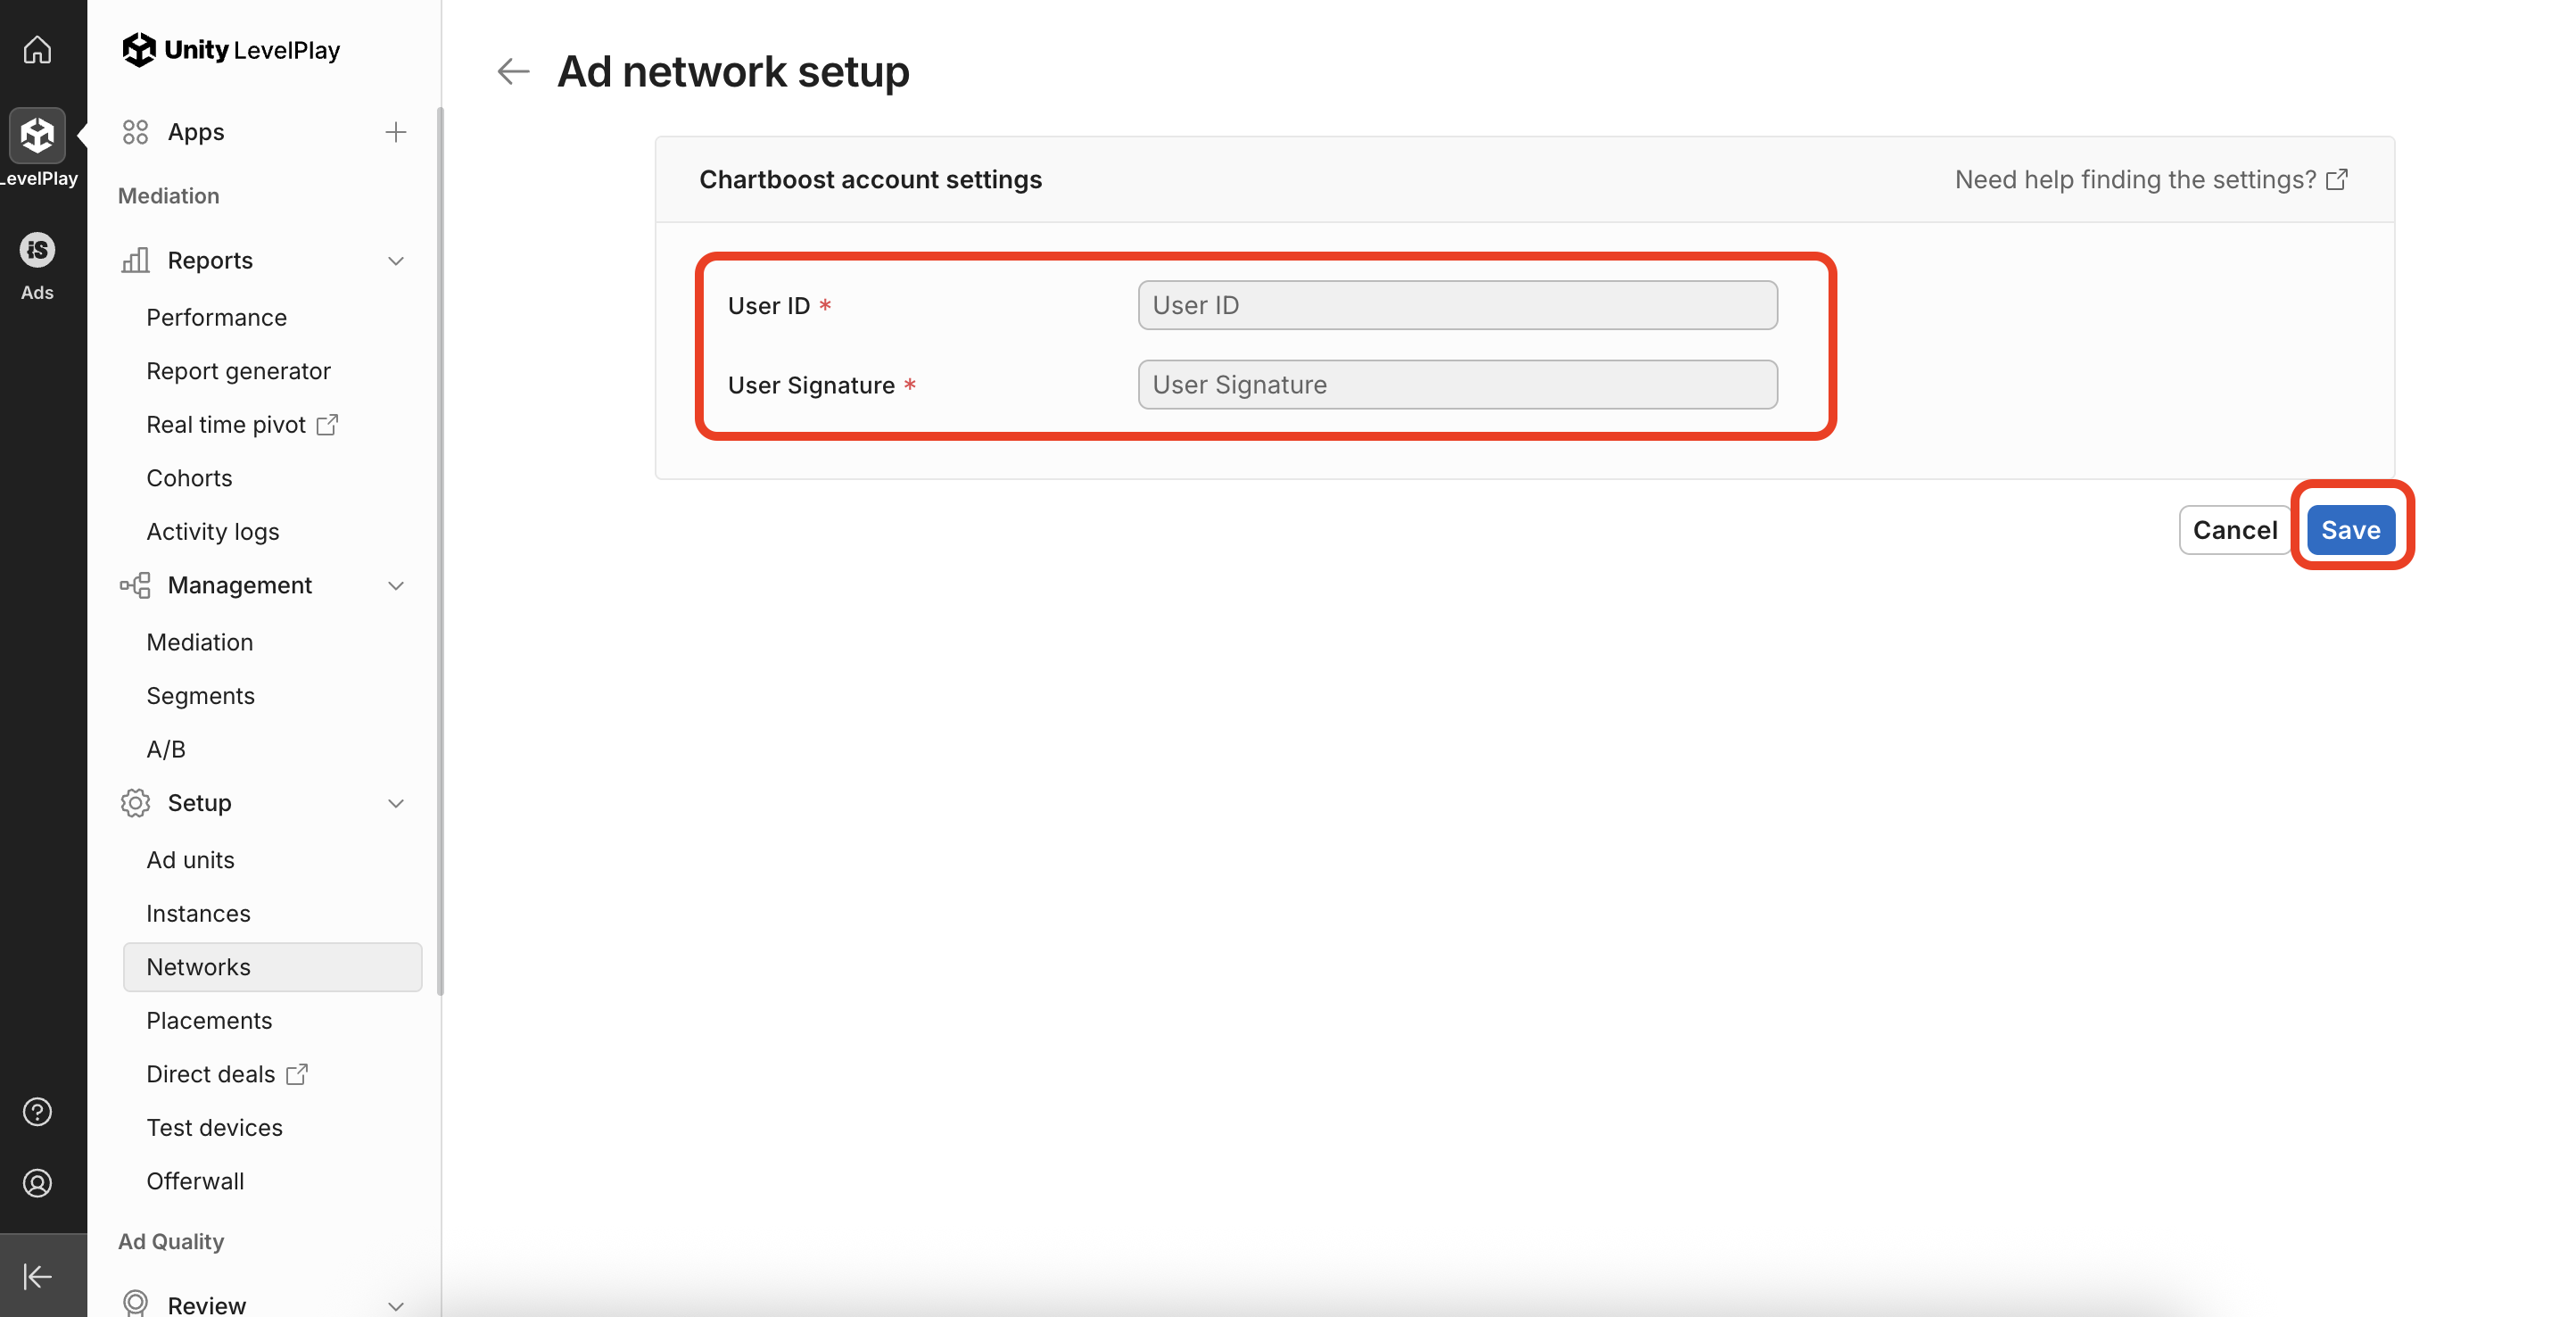Select Ad units in Setup menu

190,860
